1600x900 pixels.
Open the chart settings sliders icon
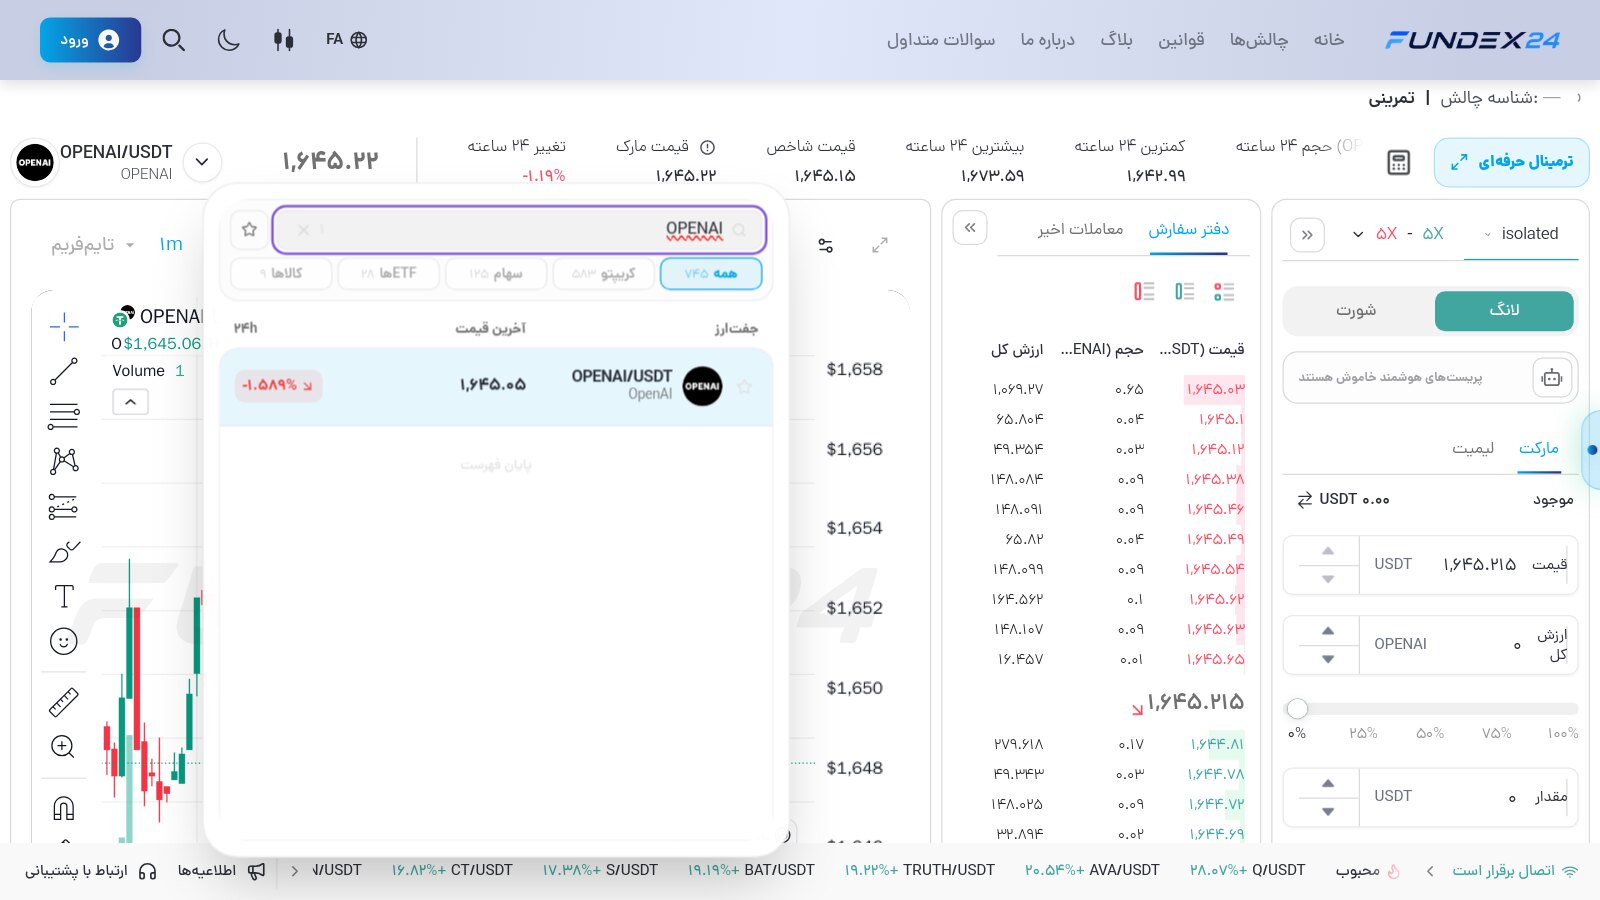pyautogui.click(x=826, y=245)
